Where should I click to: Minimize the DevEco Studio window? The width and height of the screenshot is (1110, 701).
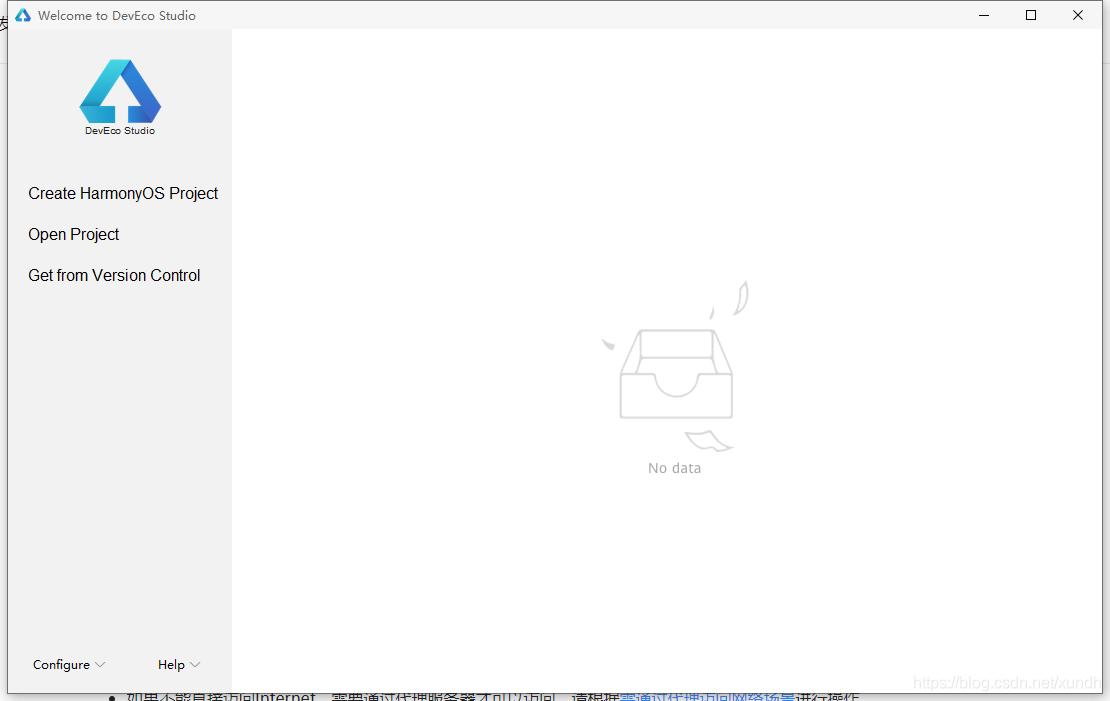click(x=984, y=15)
